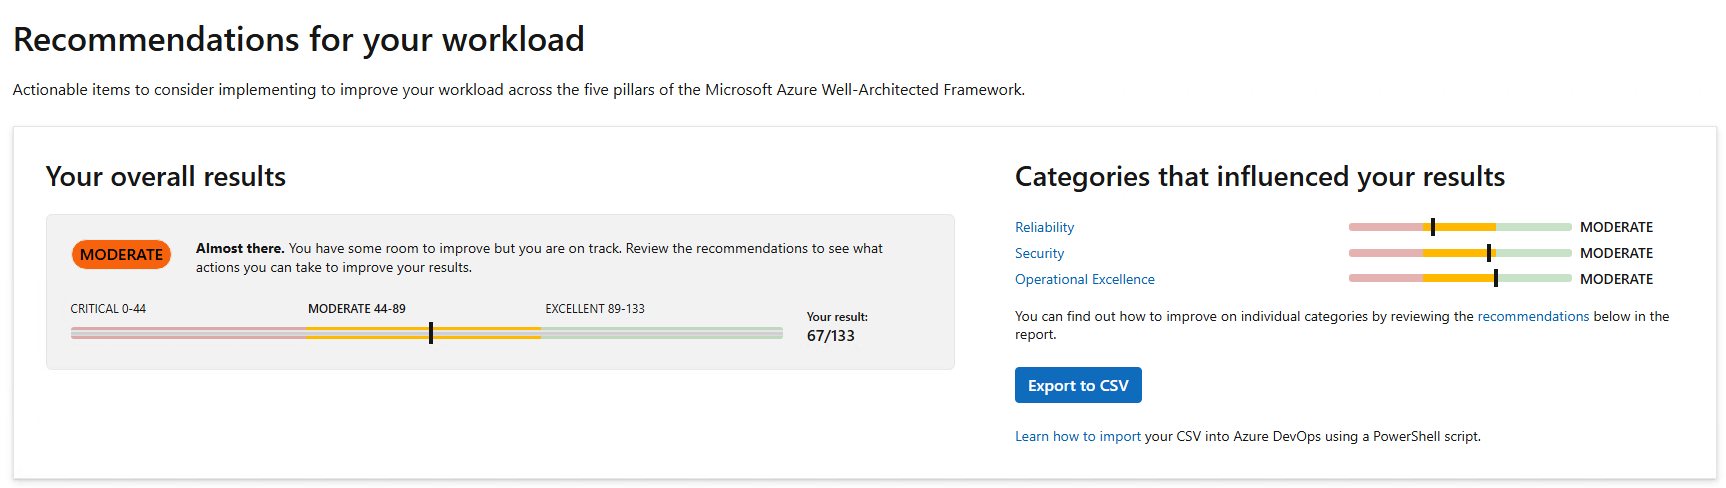Click the Operational Excellence score bar marker
The image size is (1726, 488).
click(1495, 279)
